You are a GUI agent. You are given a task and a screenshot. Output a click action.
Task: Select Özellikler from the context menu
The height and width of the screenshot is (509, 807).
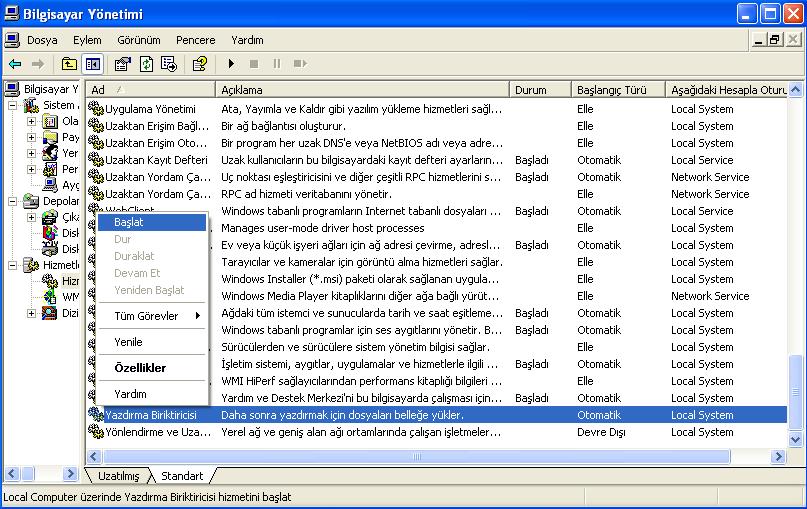[140, 368]
